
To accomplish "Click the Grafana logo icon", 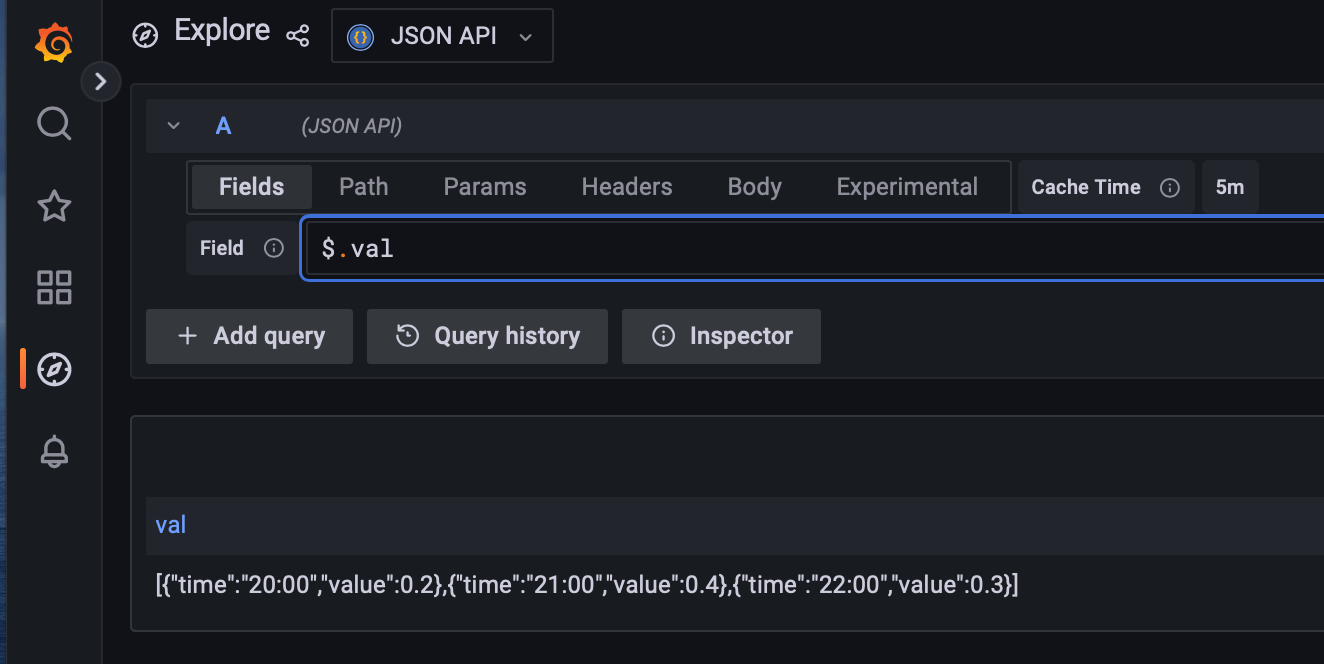I will 53,43.
